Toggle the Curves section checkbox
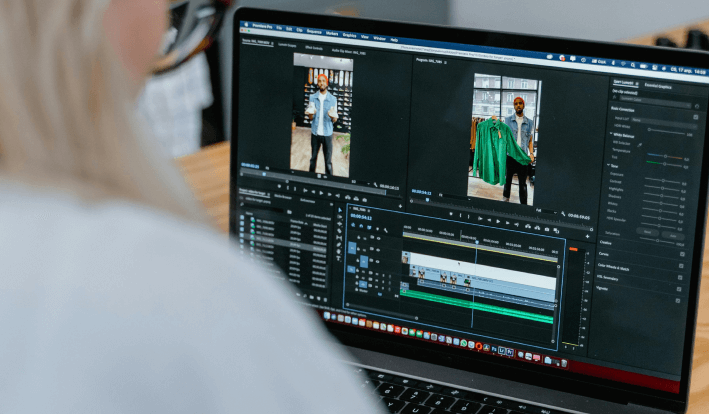Image resolution: width=709 pixels, height=414 pixels. pyautogui.click(x=681, y=266)
